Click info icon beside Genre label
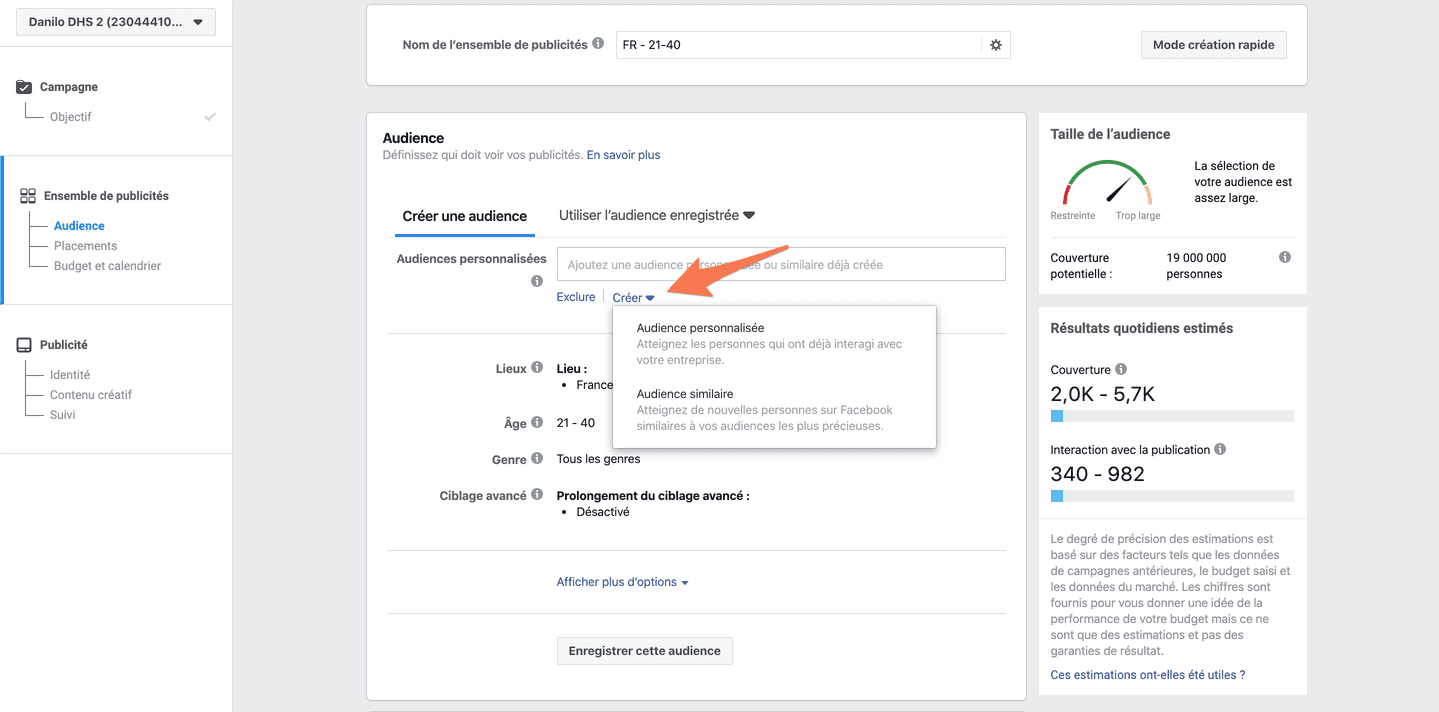 [x=537, y=459]
